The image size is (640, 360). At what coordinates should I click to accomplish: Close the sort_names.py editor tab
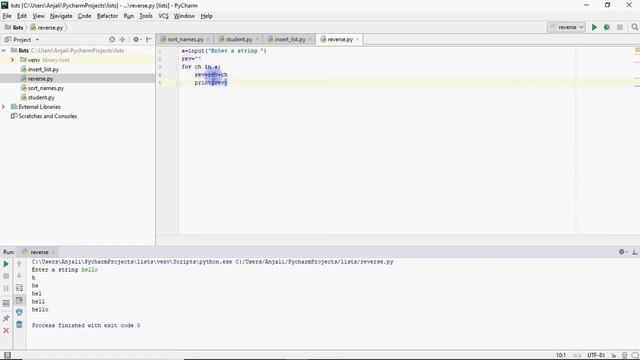(208, 40)
